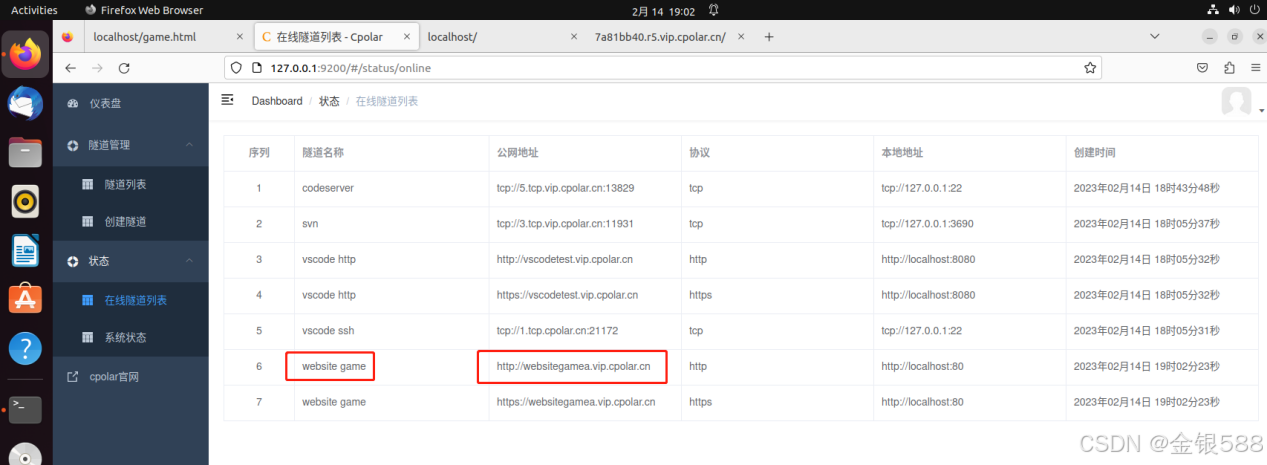Image resolution: width=1267 pixels, height=465 pixels.
Task: Click the Dashboard breadcrumb link
Action: tap(277, 101)
